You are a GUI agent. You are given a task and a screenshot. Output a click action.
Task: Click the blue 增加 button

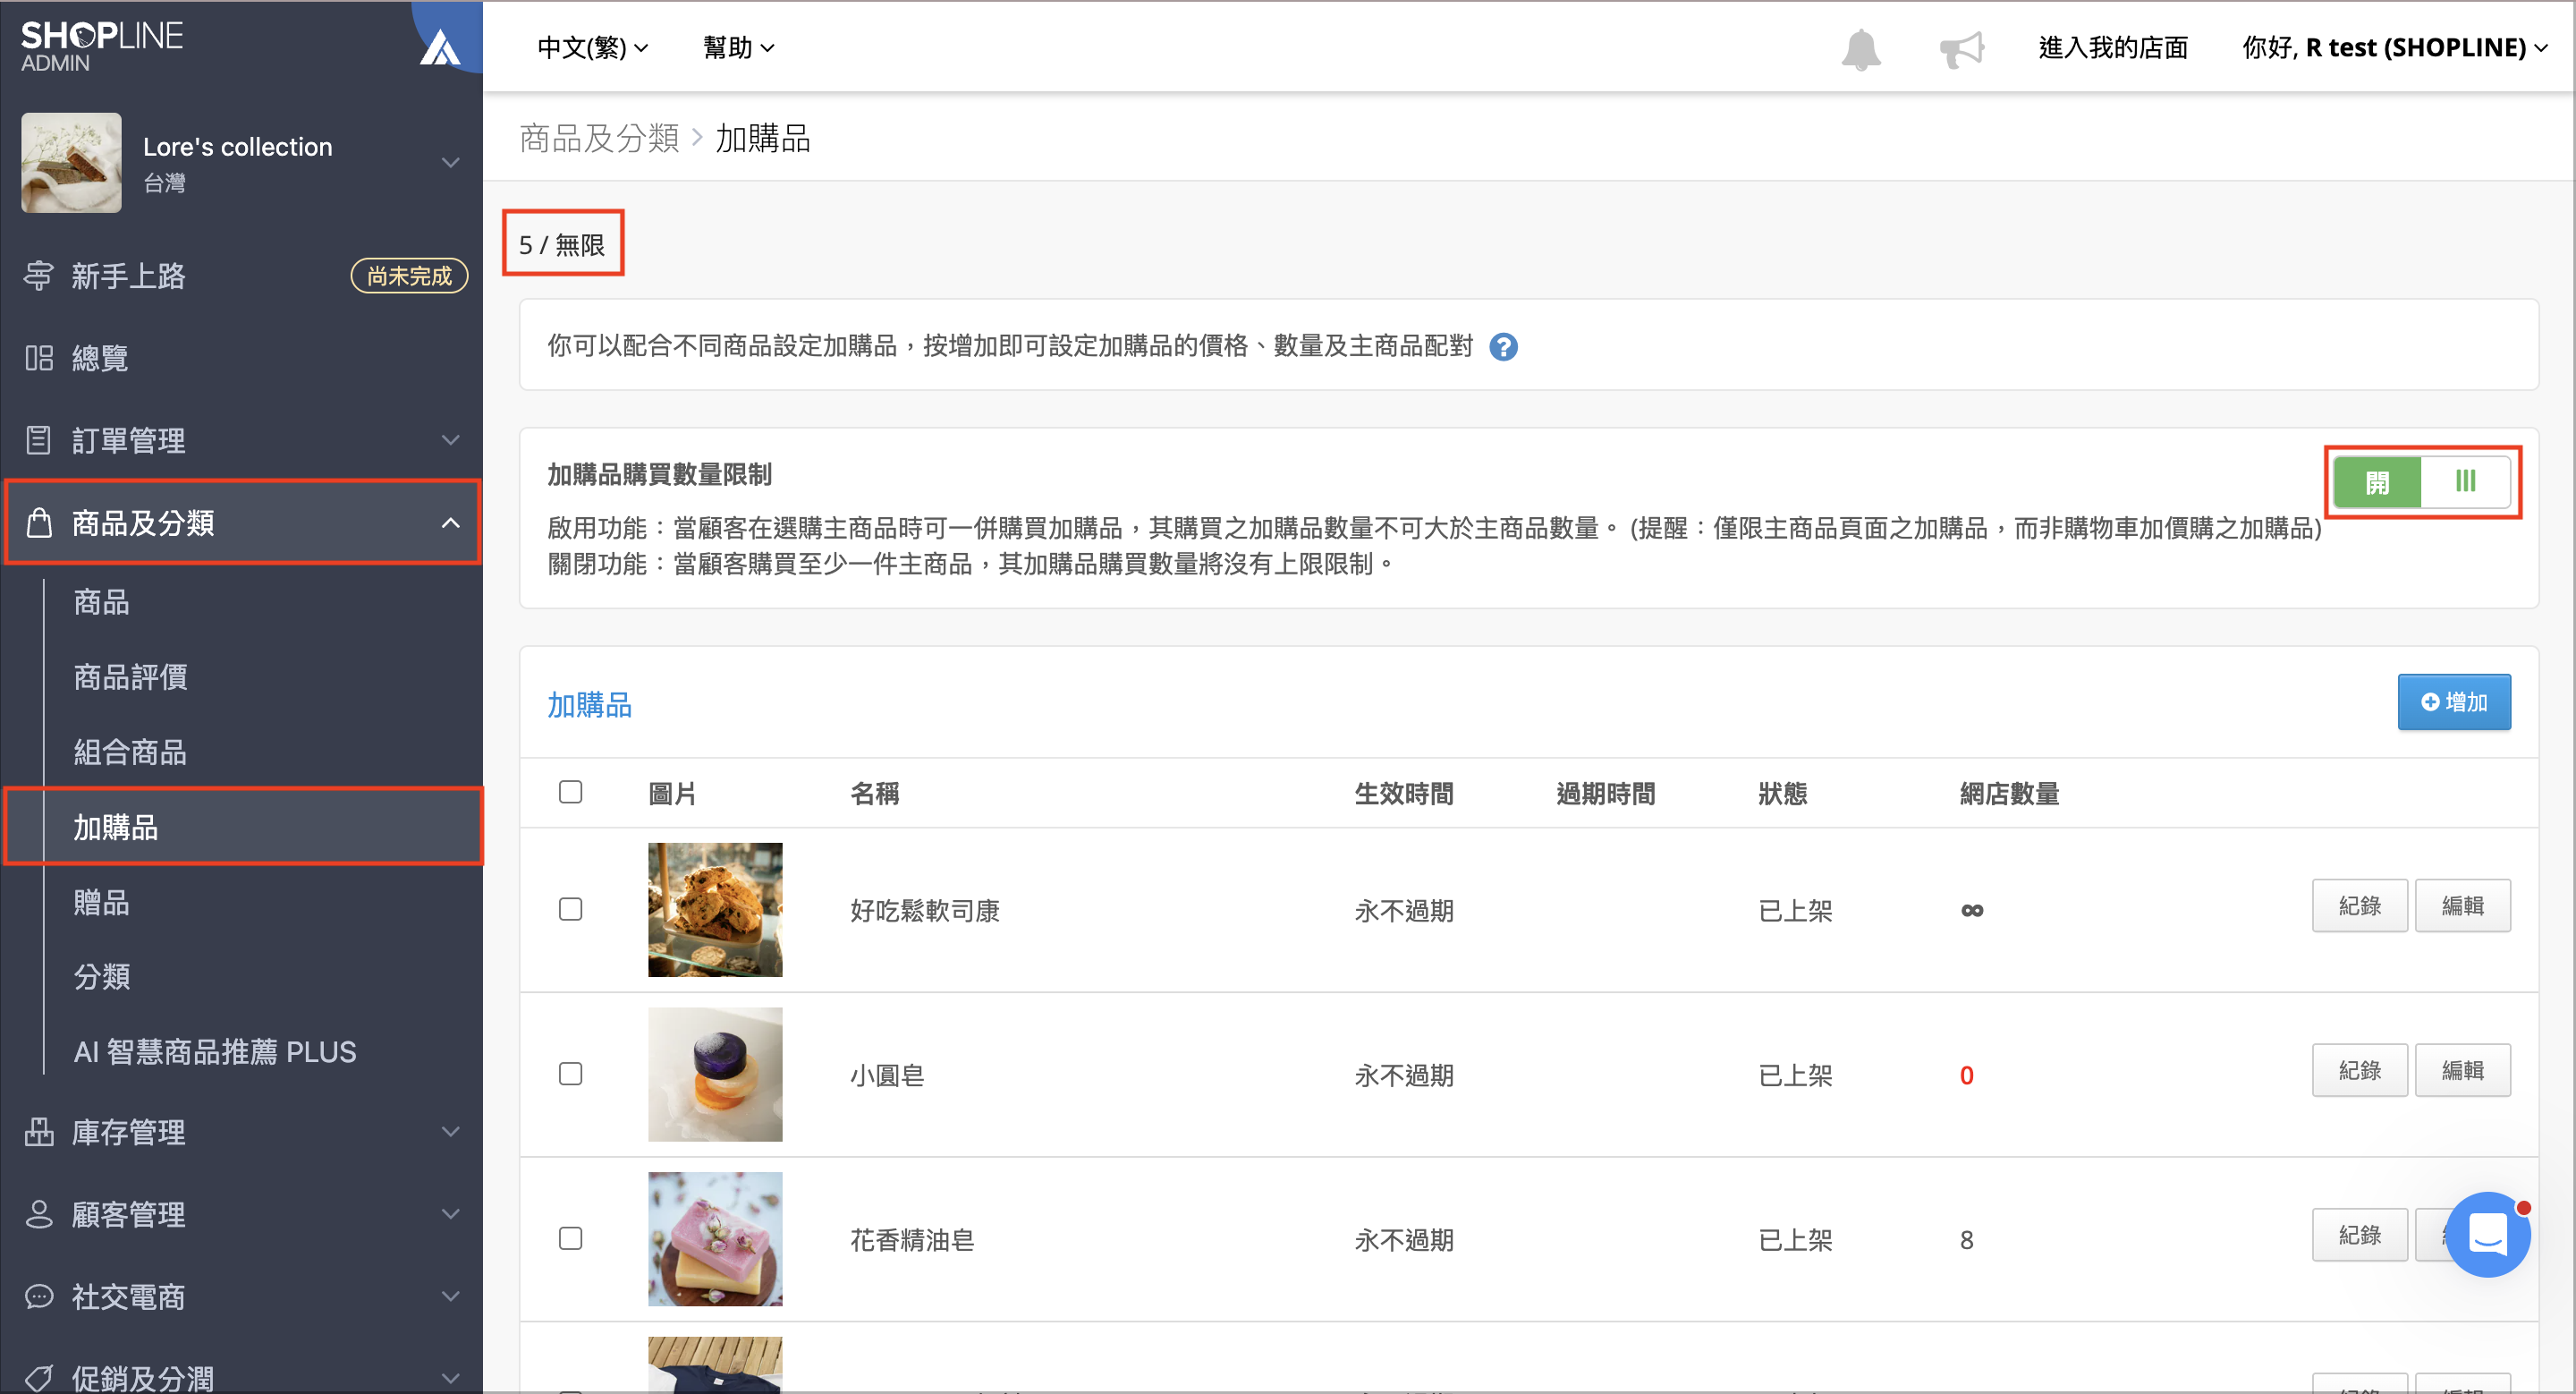[x=2453, y=702]
